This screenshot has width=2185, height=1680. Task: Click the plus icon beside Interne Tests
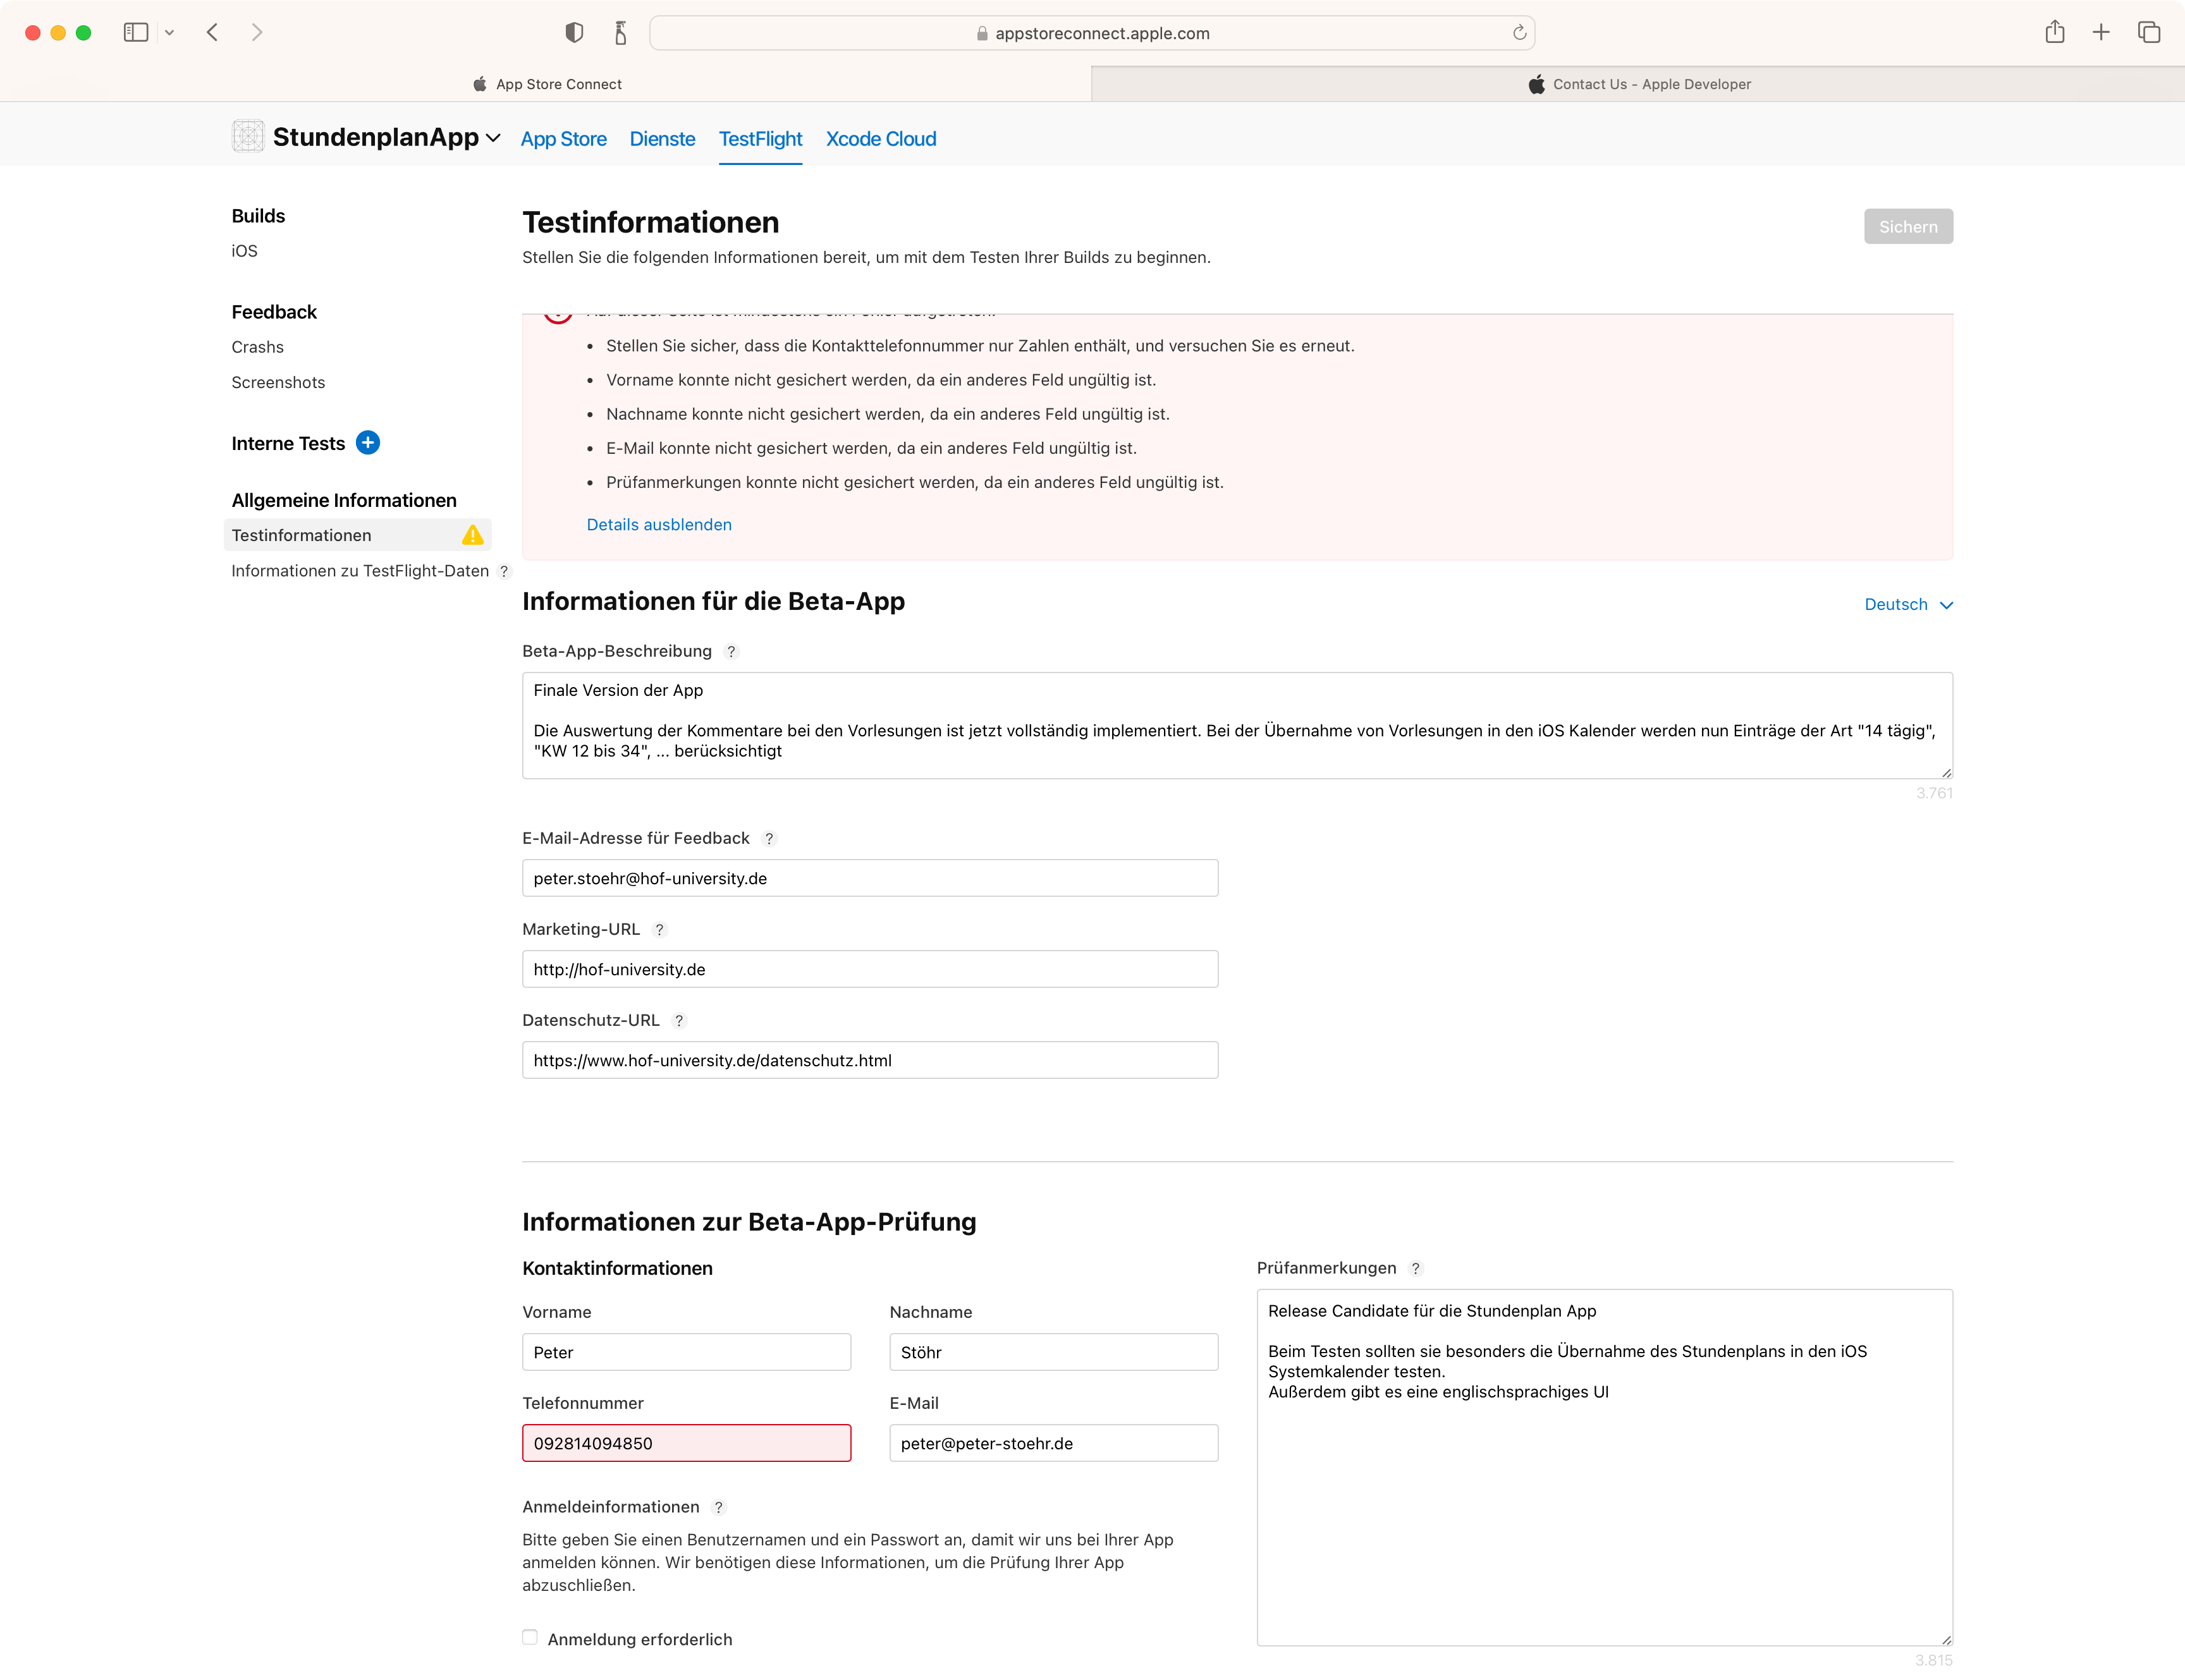pyautogui.click(x=368, y=443)
